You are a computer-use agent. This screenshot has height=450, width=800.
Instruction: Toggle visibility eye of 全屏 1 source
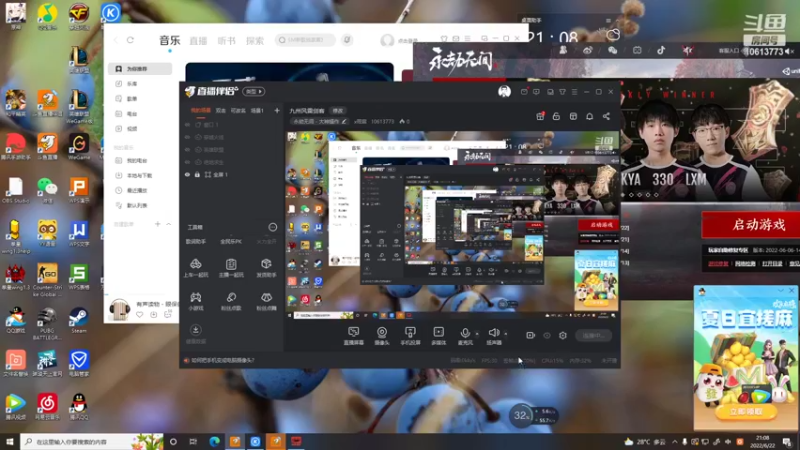(x=187, y=174)
